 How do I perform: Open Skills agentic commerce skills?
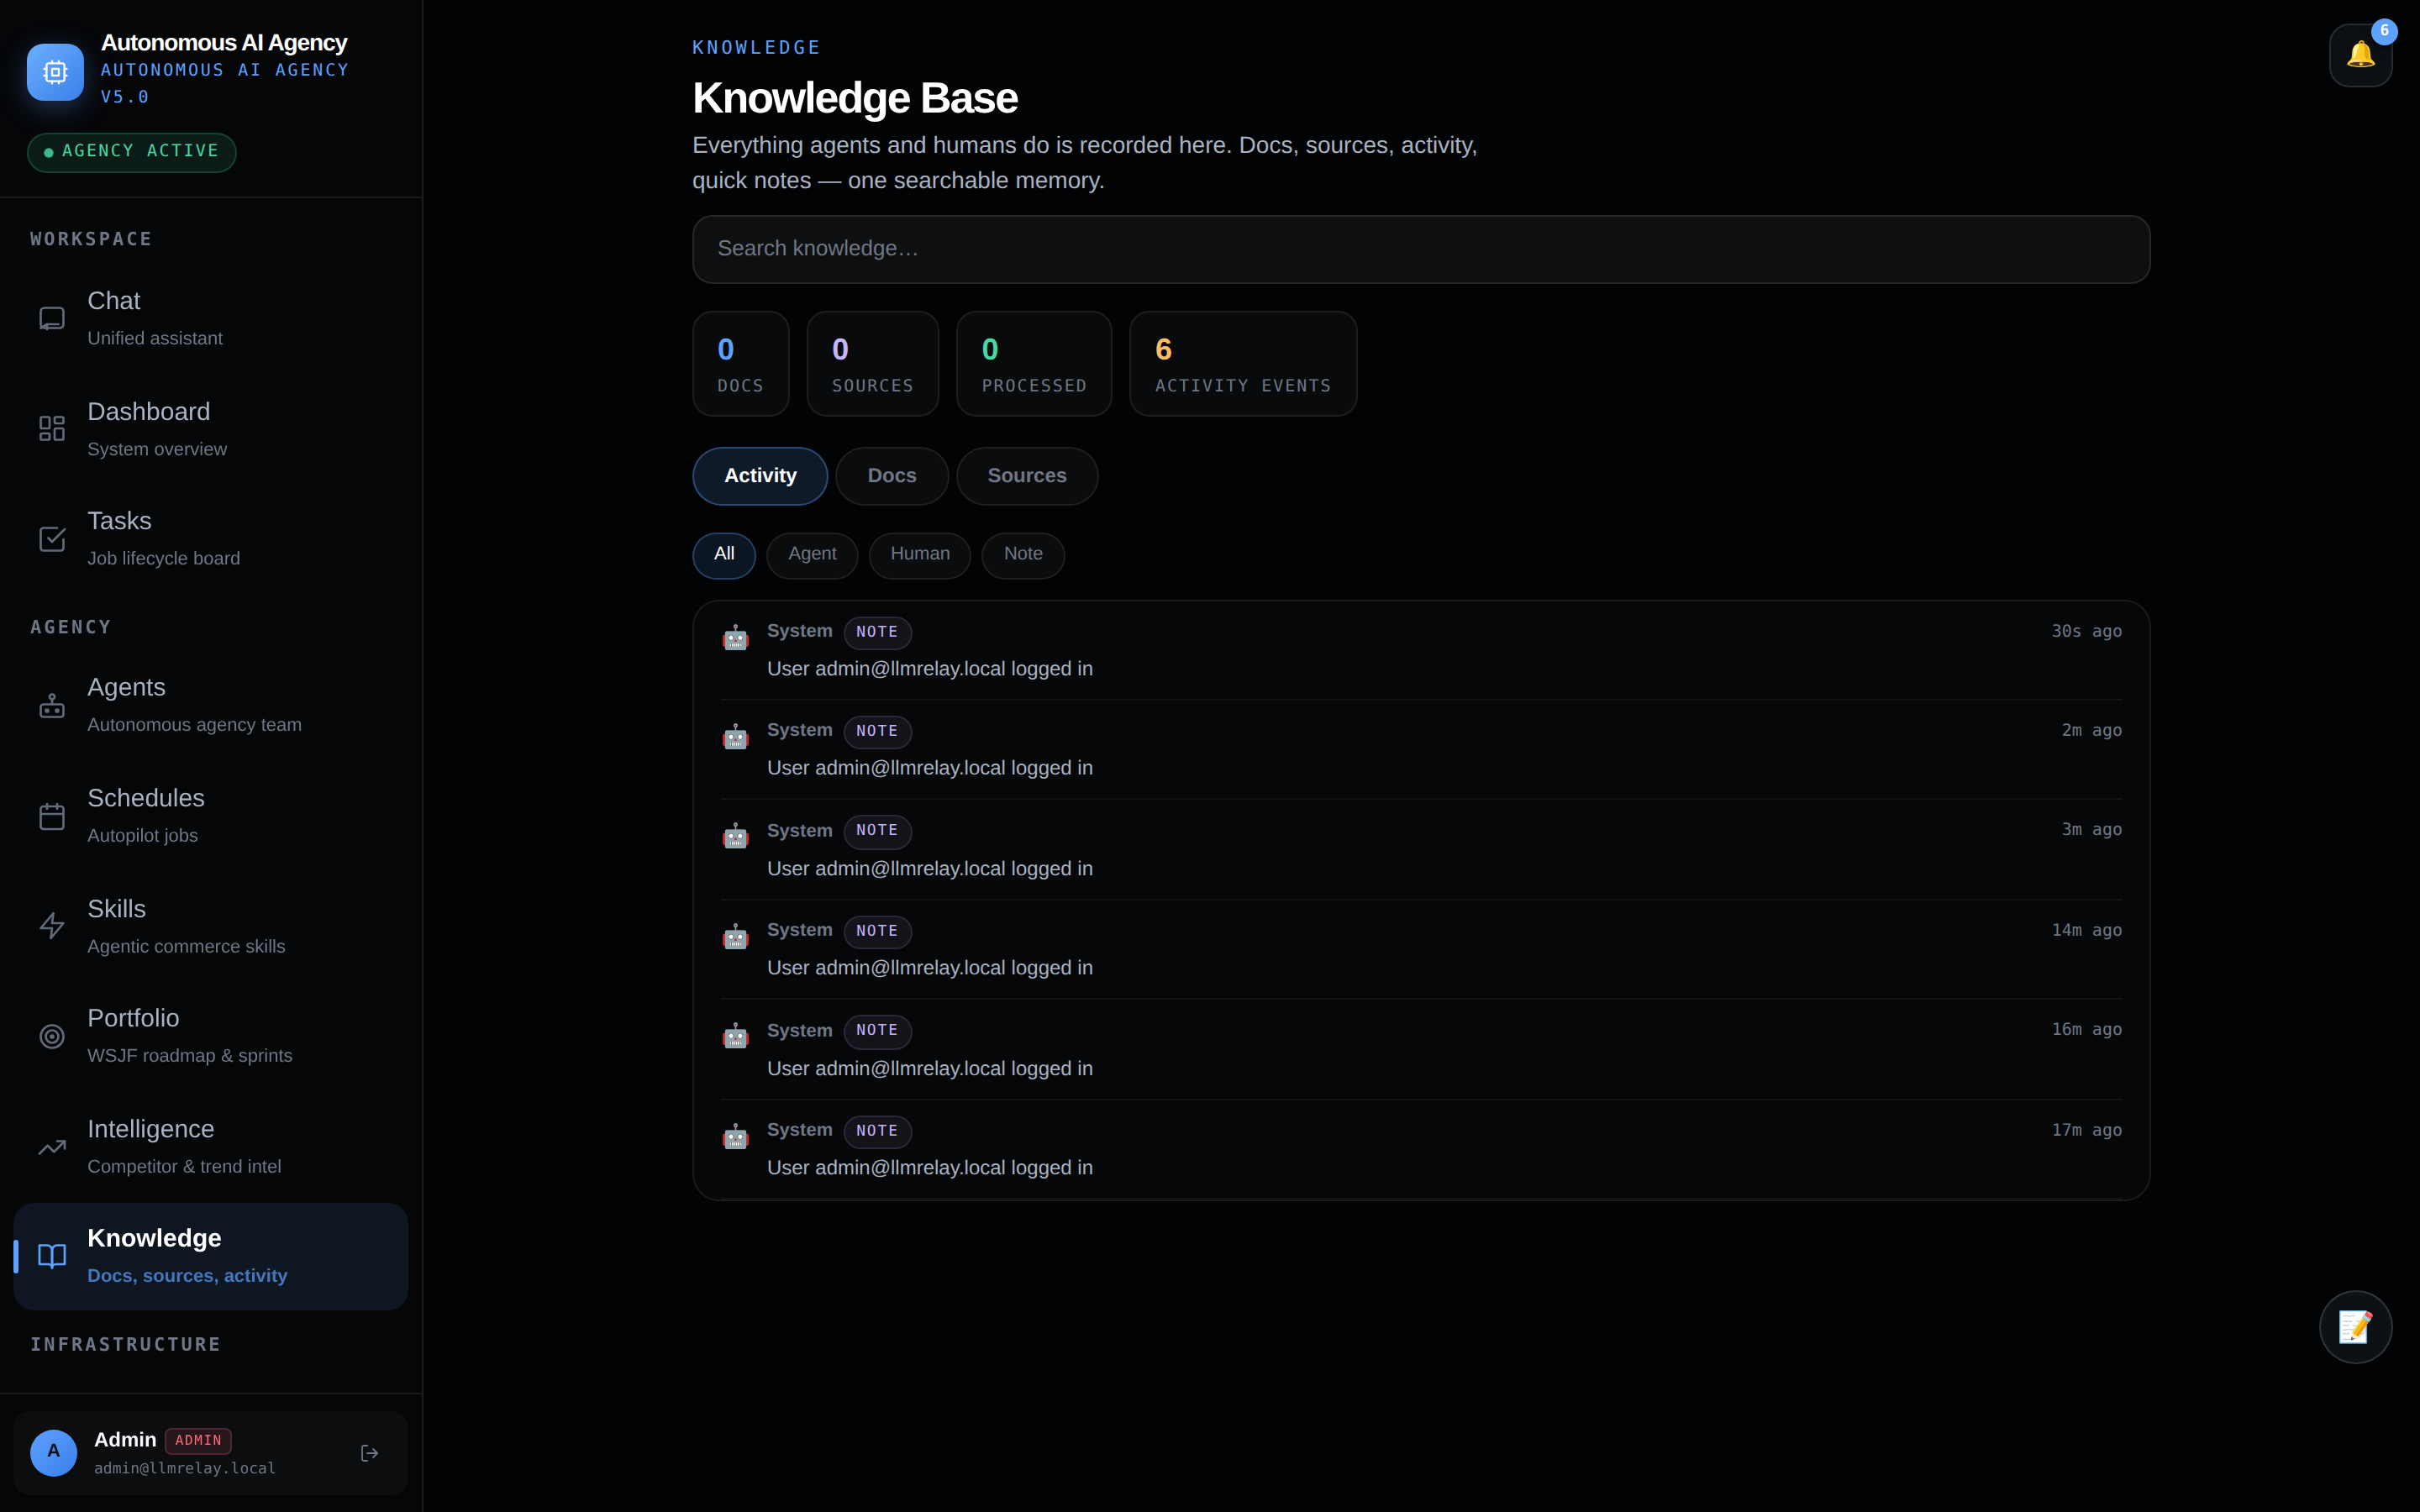click(211, 926)
